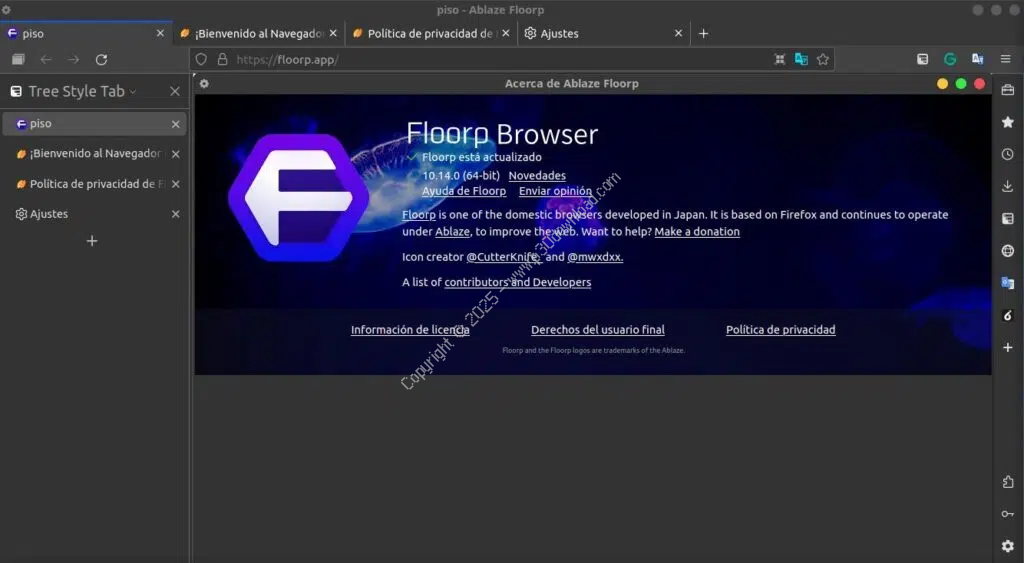Select the Política de privacidad tab at top

429,33
